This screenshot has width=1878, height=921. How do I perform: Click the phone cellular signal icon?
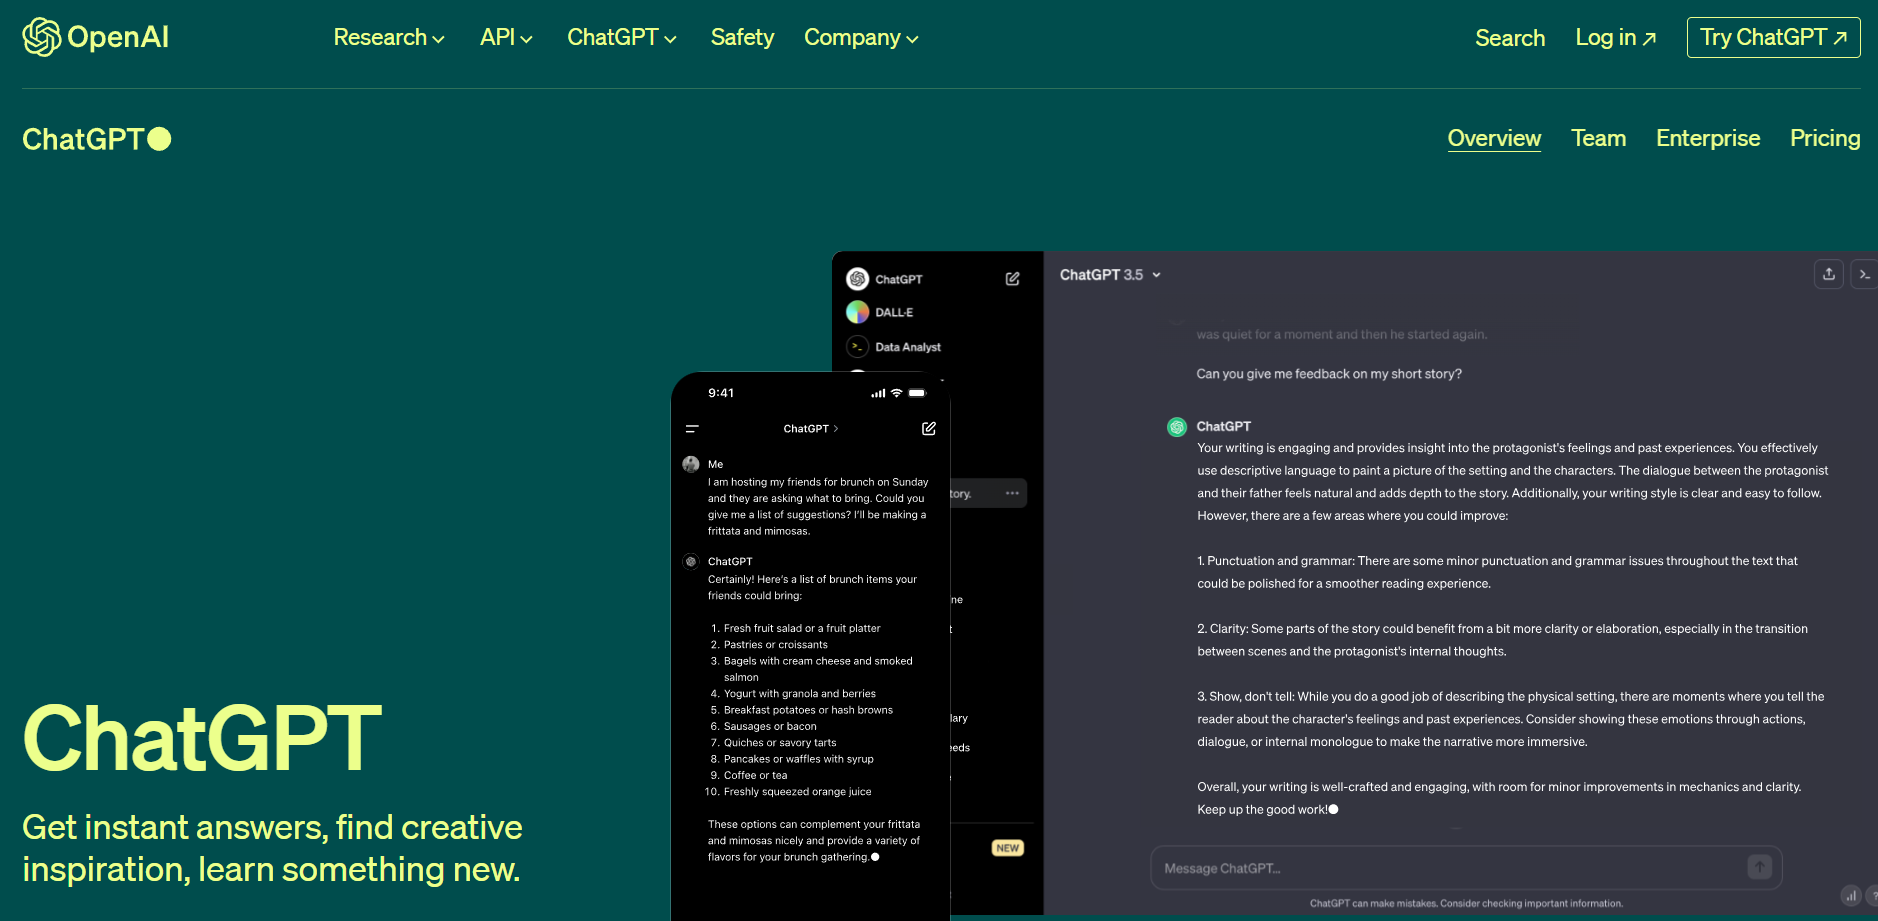point(878,393)
